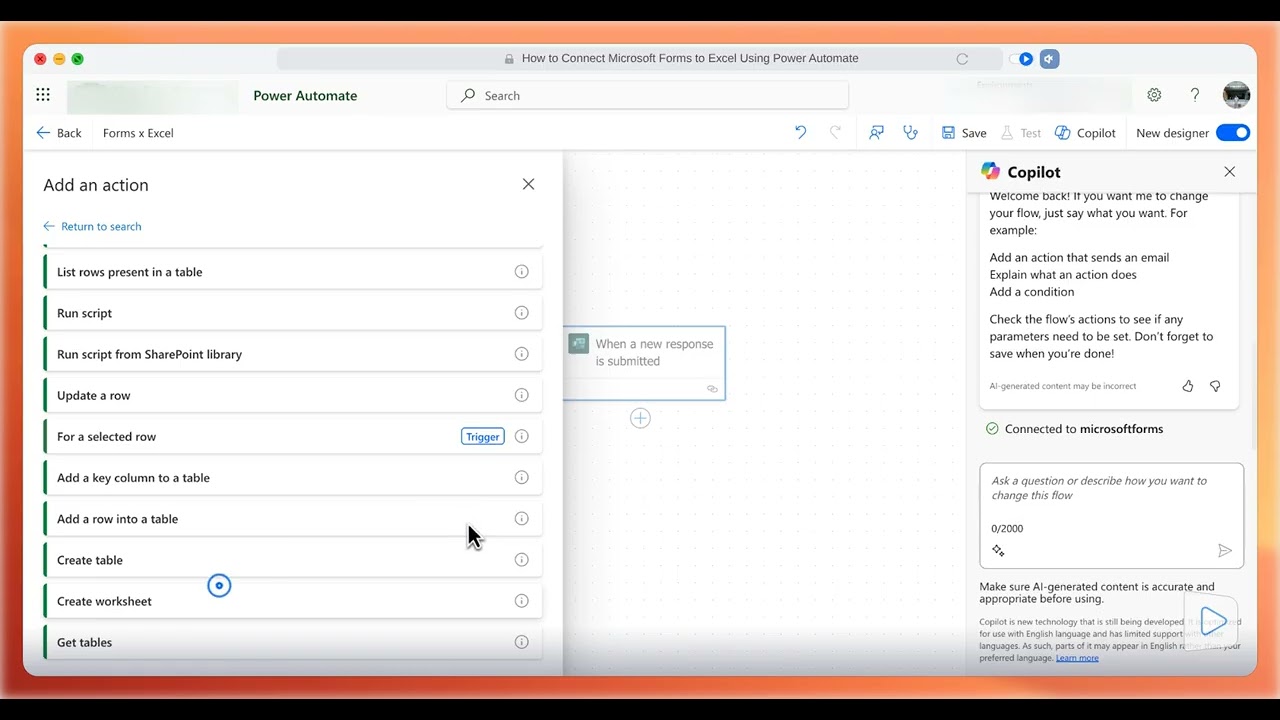Click the Test button
Viewport: 1280px width, 720px height.
[1021, 133]
